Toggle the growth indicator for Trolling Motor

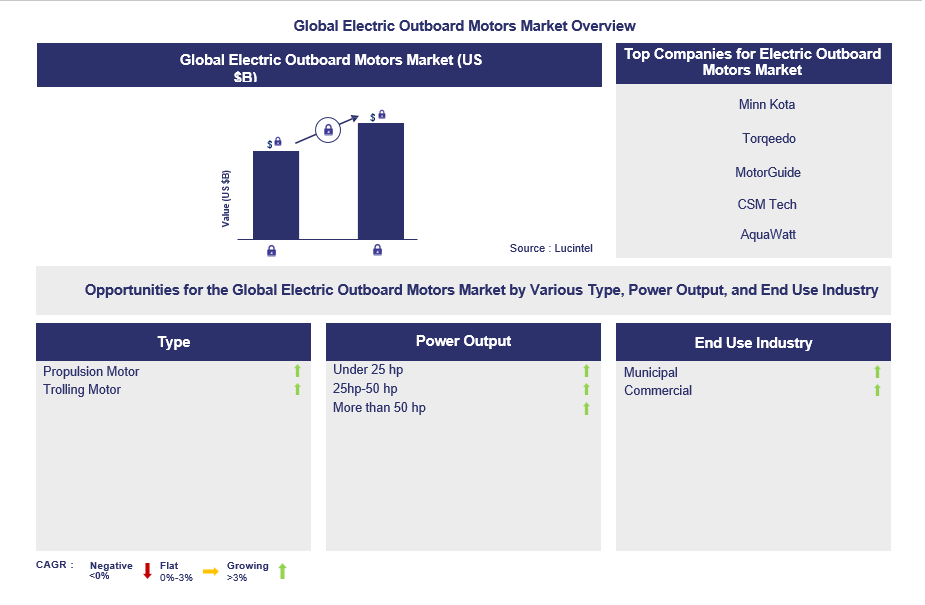point(297,389)
